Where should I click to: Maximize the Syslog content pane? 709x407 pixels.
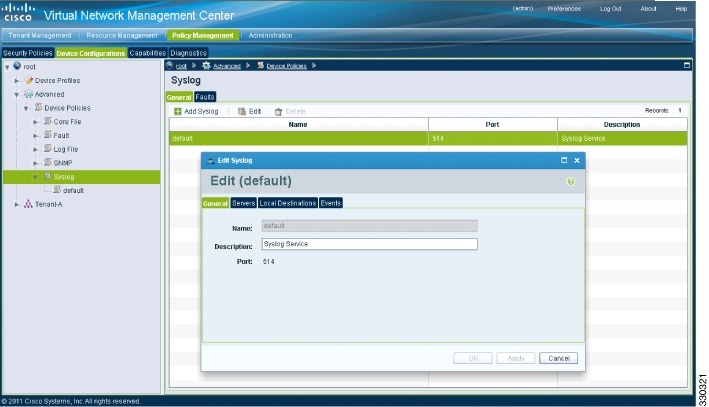point(687,65)
